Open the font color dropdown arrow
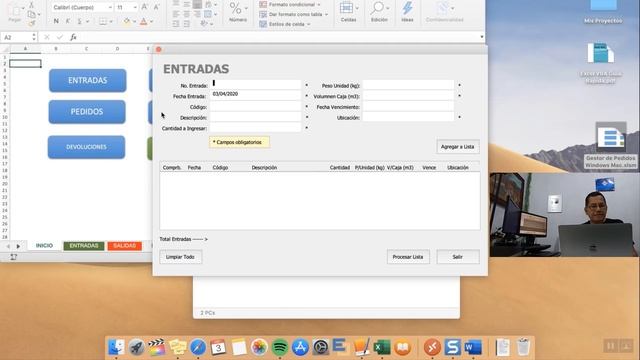Screen dimensions: 640x360 pos(151,22)
